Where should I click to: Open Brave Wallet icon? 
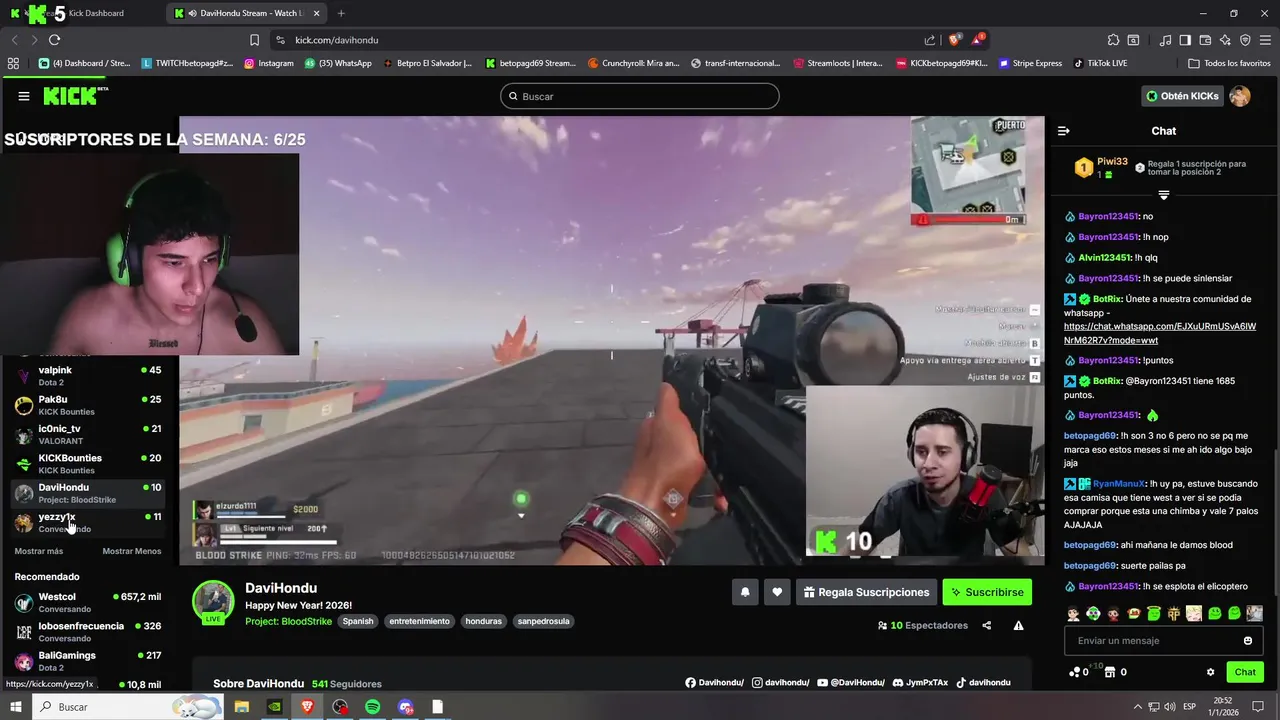click(x=1205, y=40)
